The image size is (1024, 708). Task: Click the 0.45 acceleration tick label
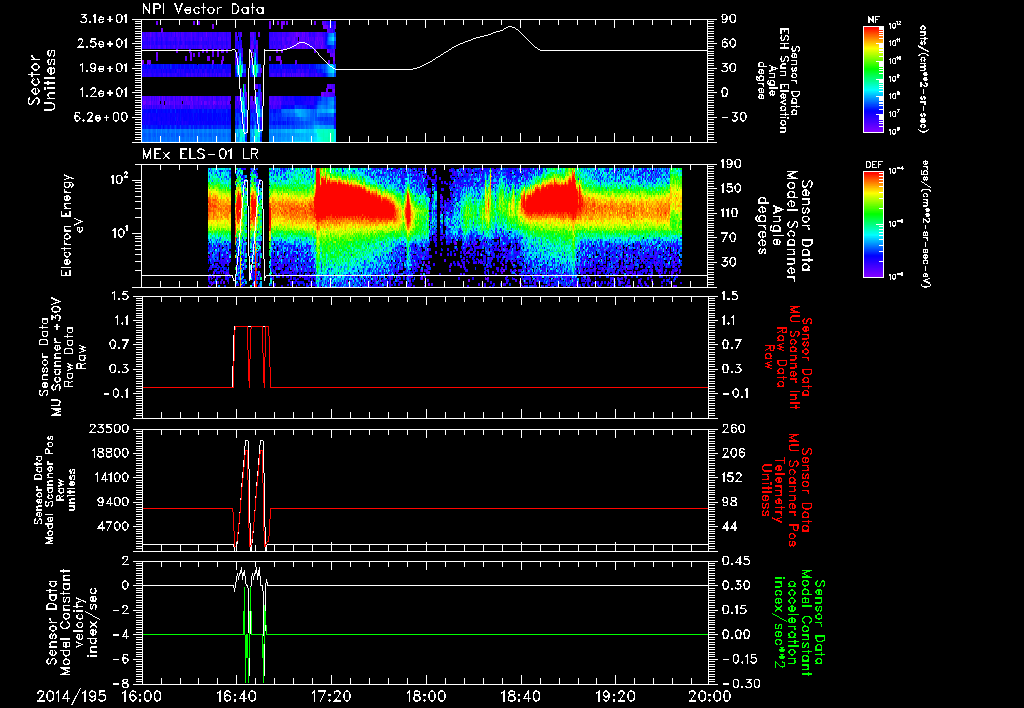click(736, 561)
